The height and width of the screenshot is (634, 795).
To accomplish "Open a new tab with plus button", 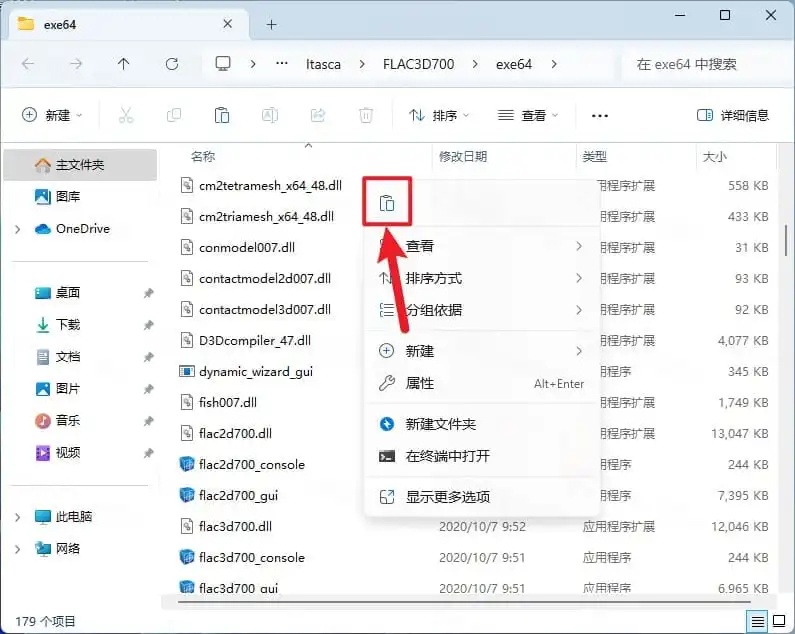I will (271, 24).
